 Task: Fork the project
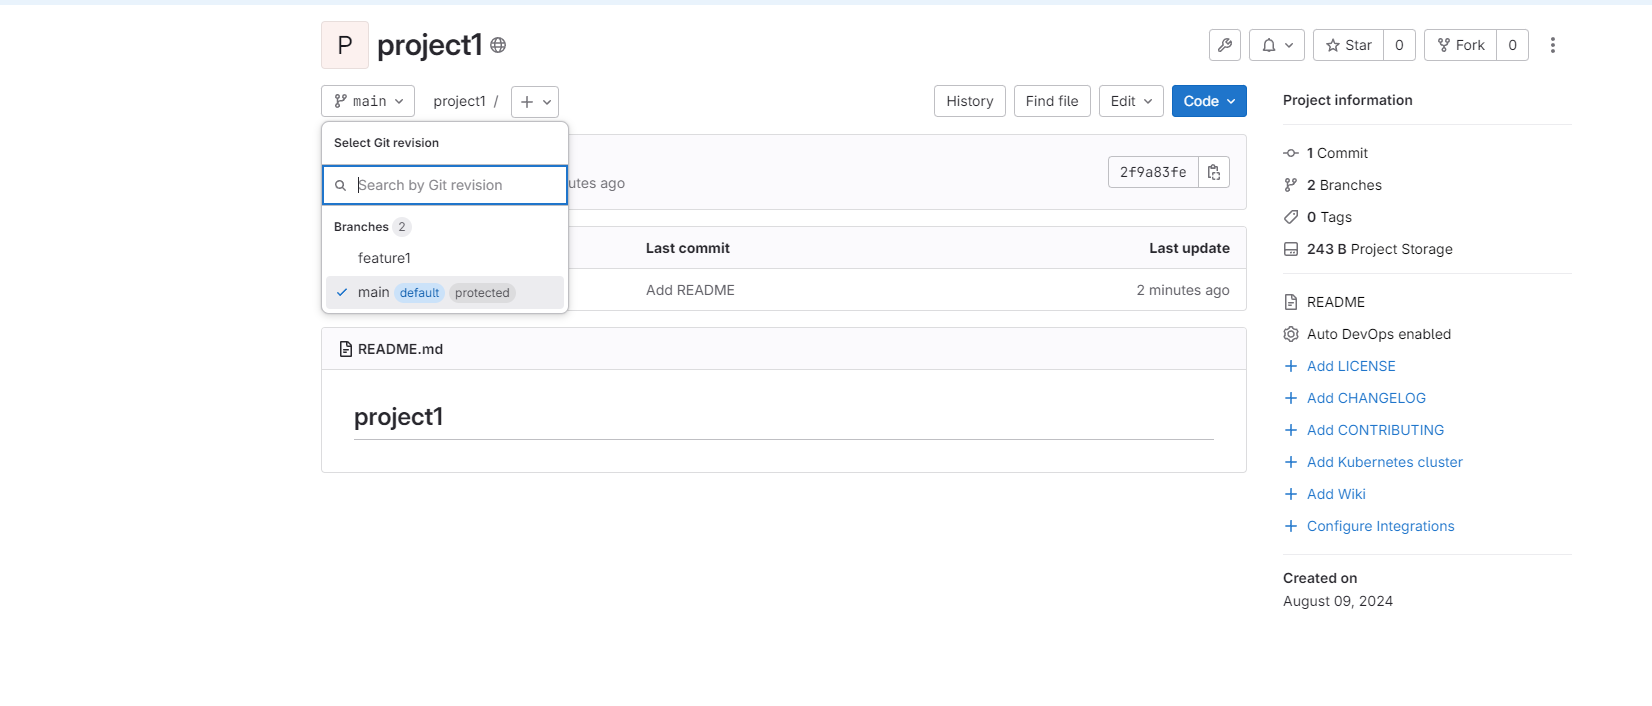click(x=1461, y=45)
